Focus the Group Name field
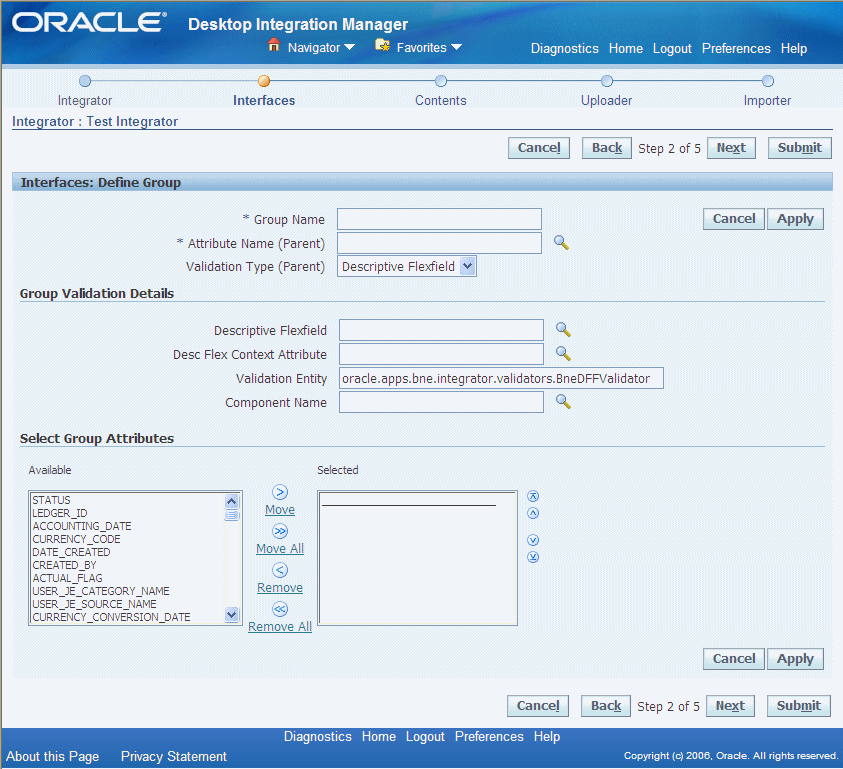This screenshot has height=769, width=843. (439, 219)
